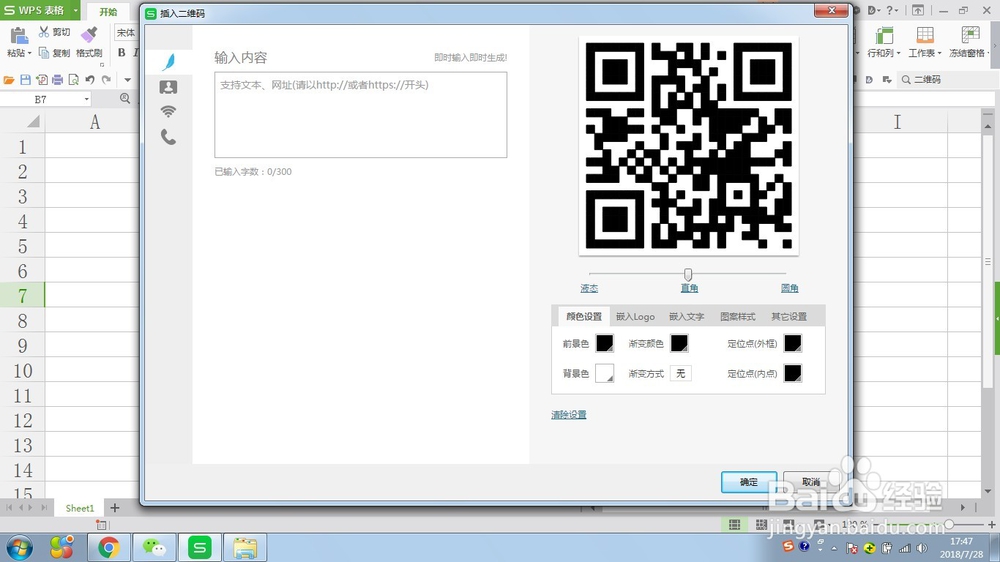Open the 定位点(内点) color swatch
Screen dimensions: 1000x562
[793, 373]
